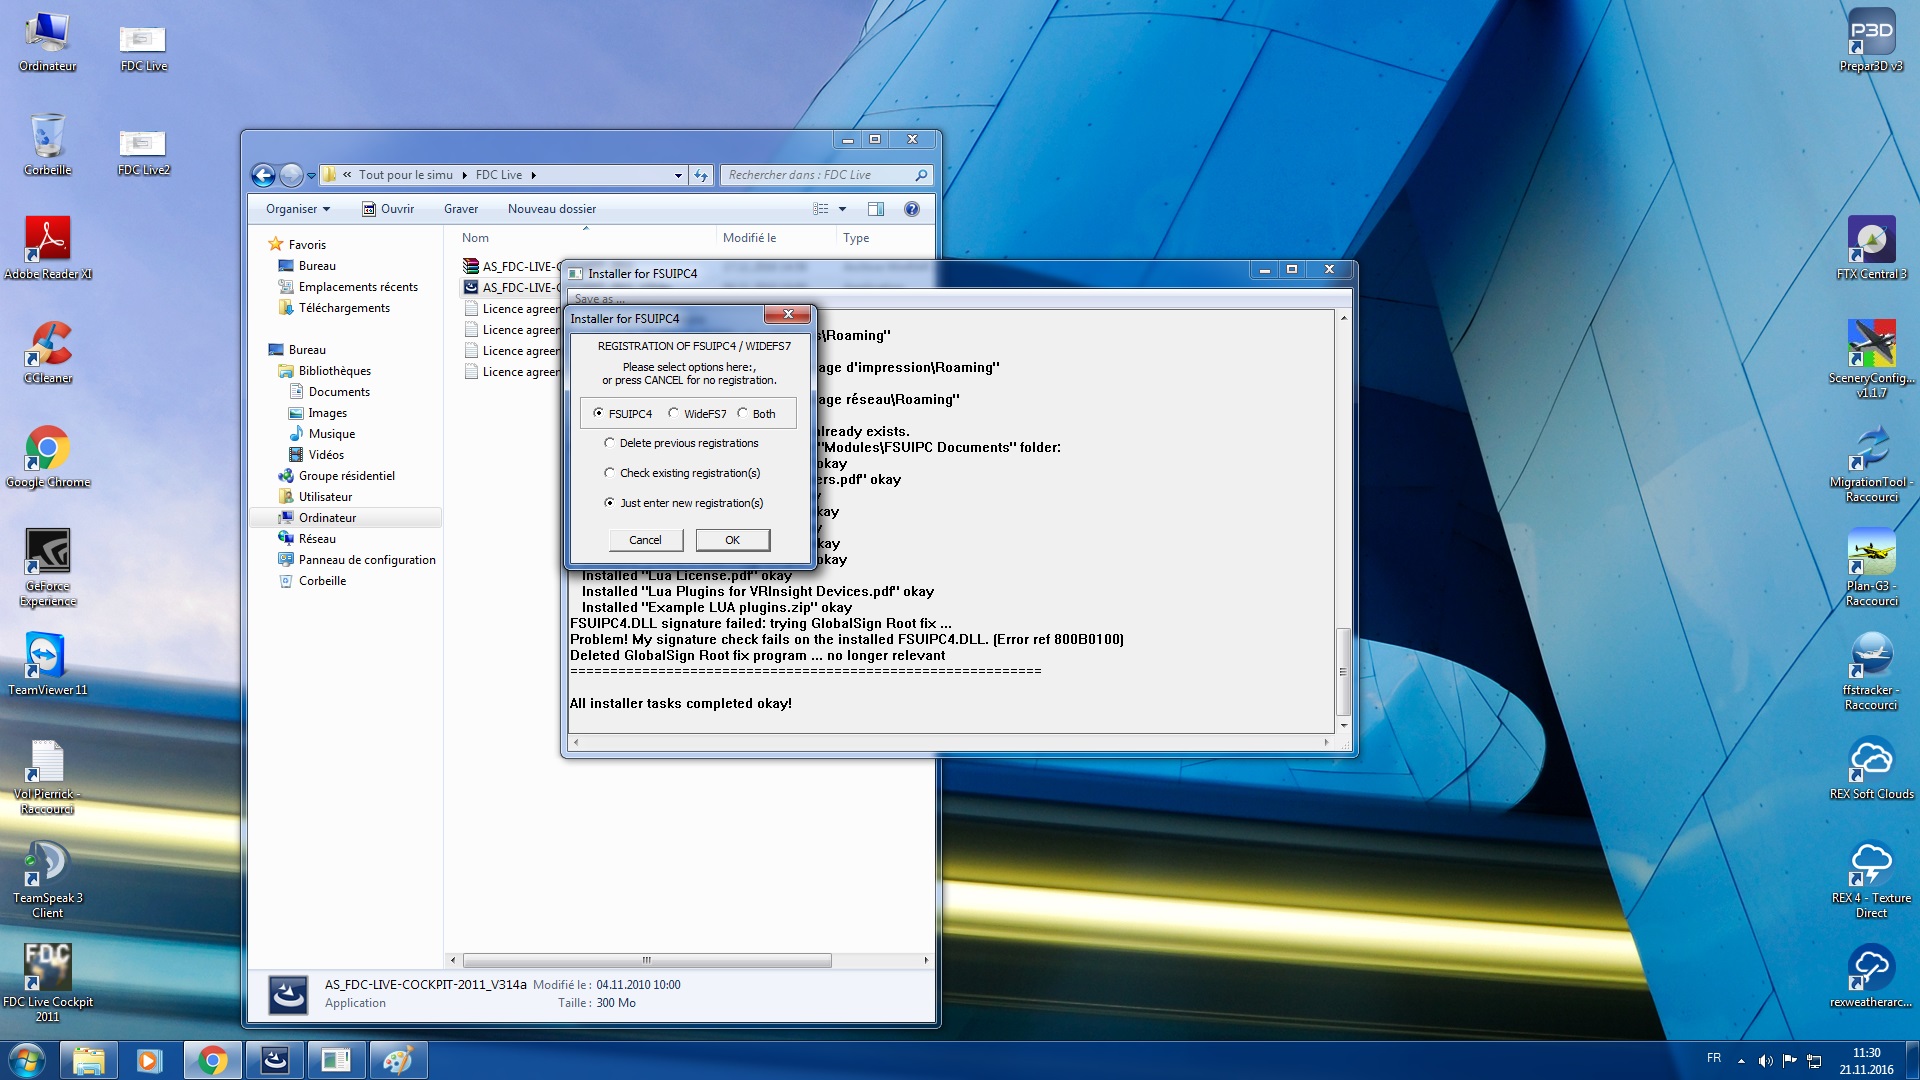Select the Both radio option
1920x1080 pixels.
pos(743,413)
